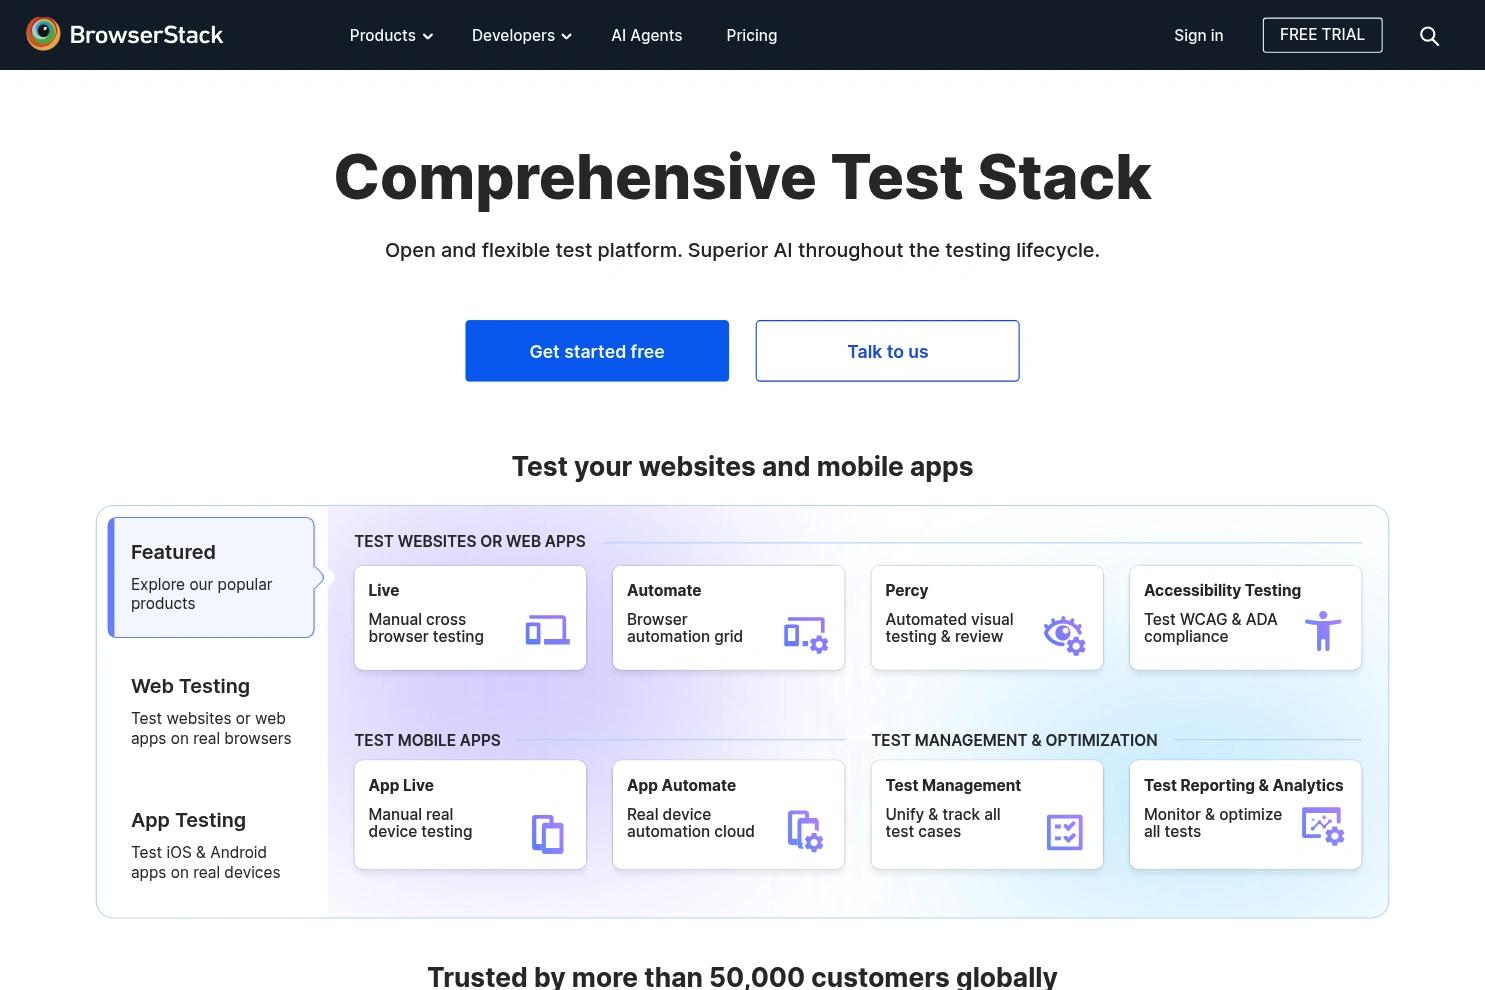Click the App Live mobile devices icon
Screen dimensions: 1485x990
point(547,834)
